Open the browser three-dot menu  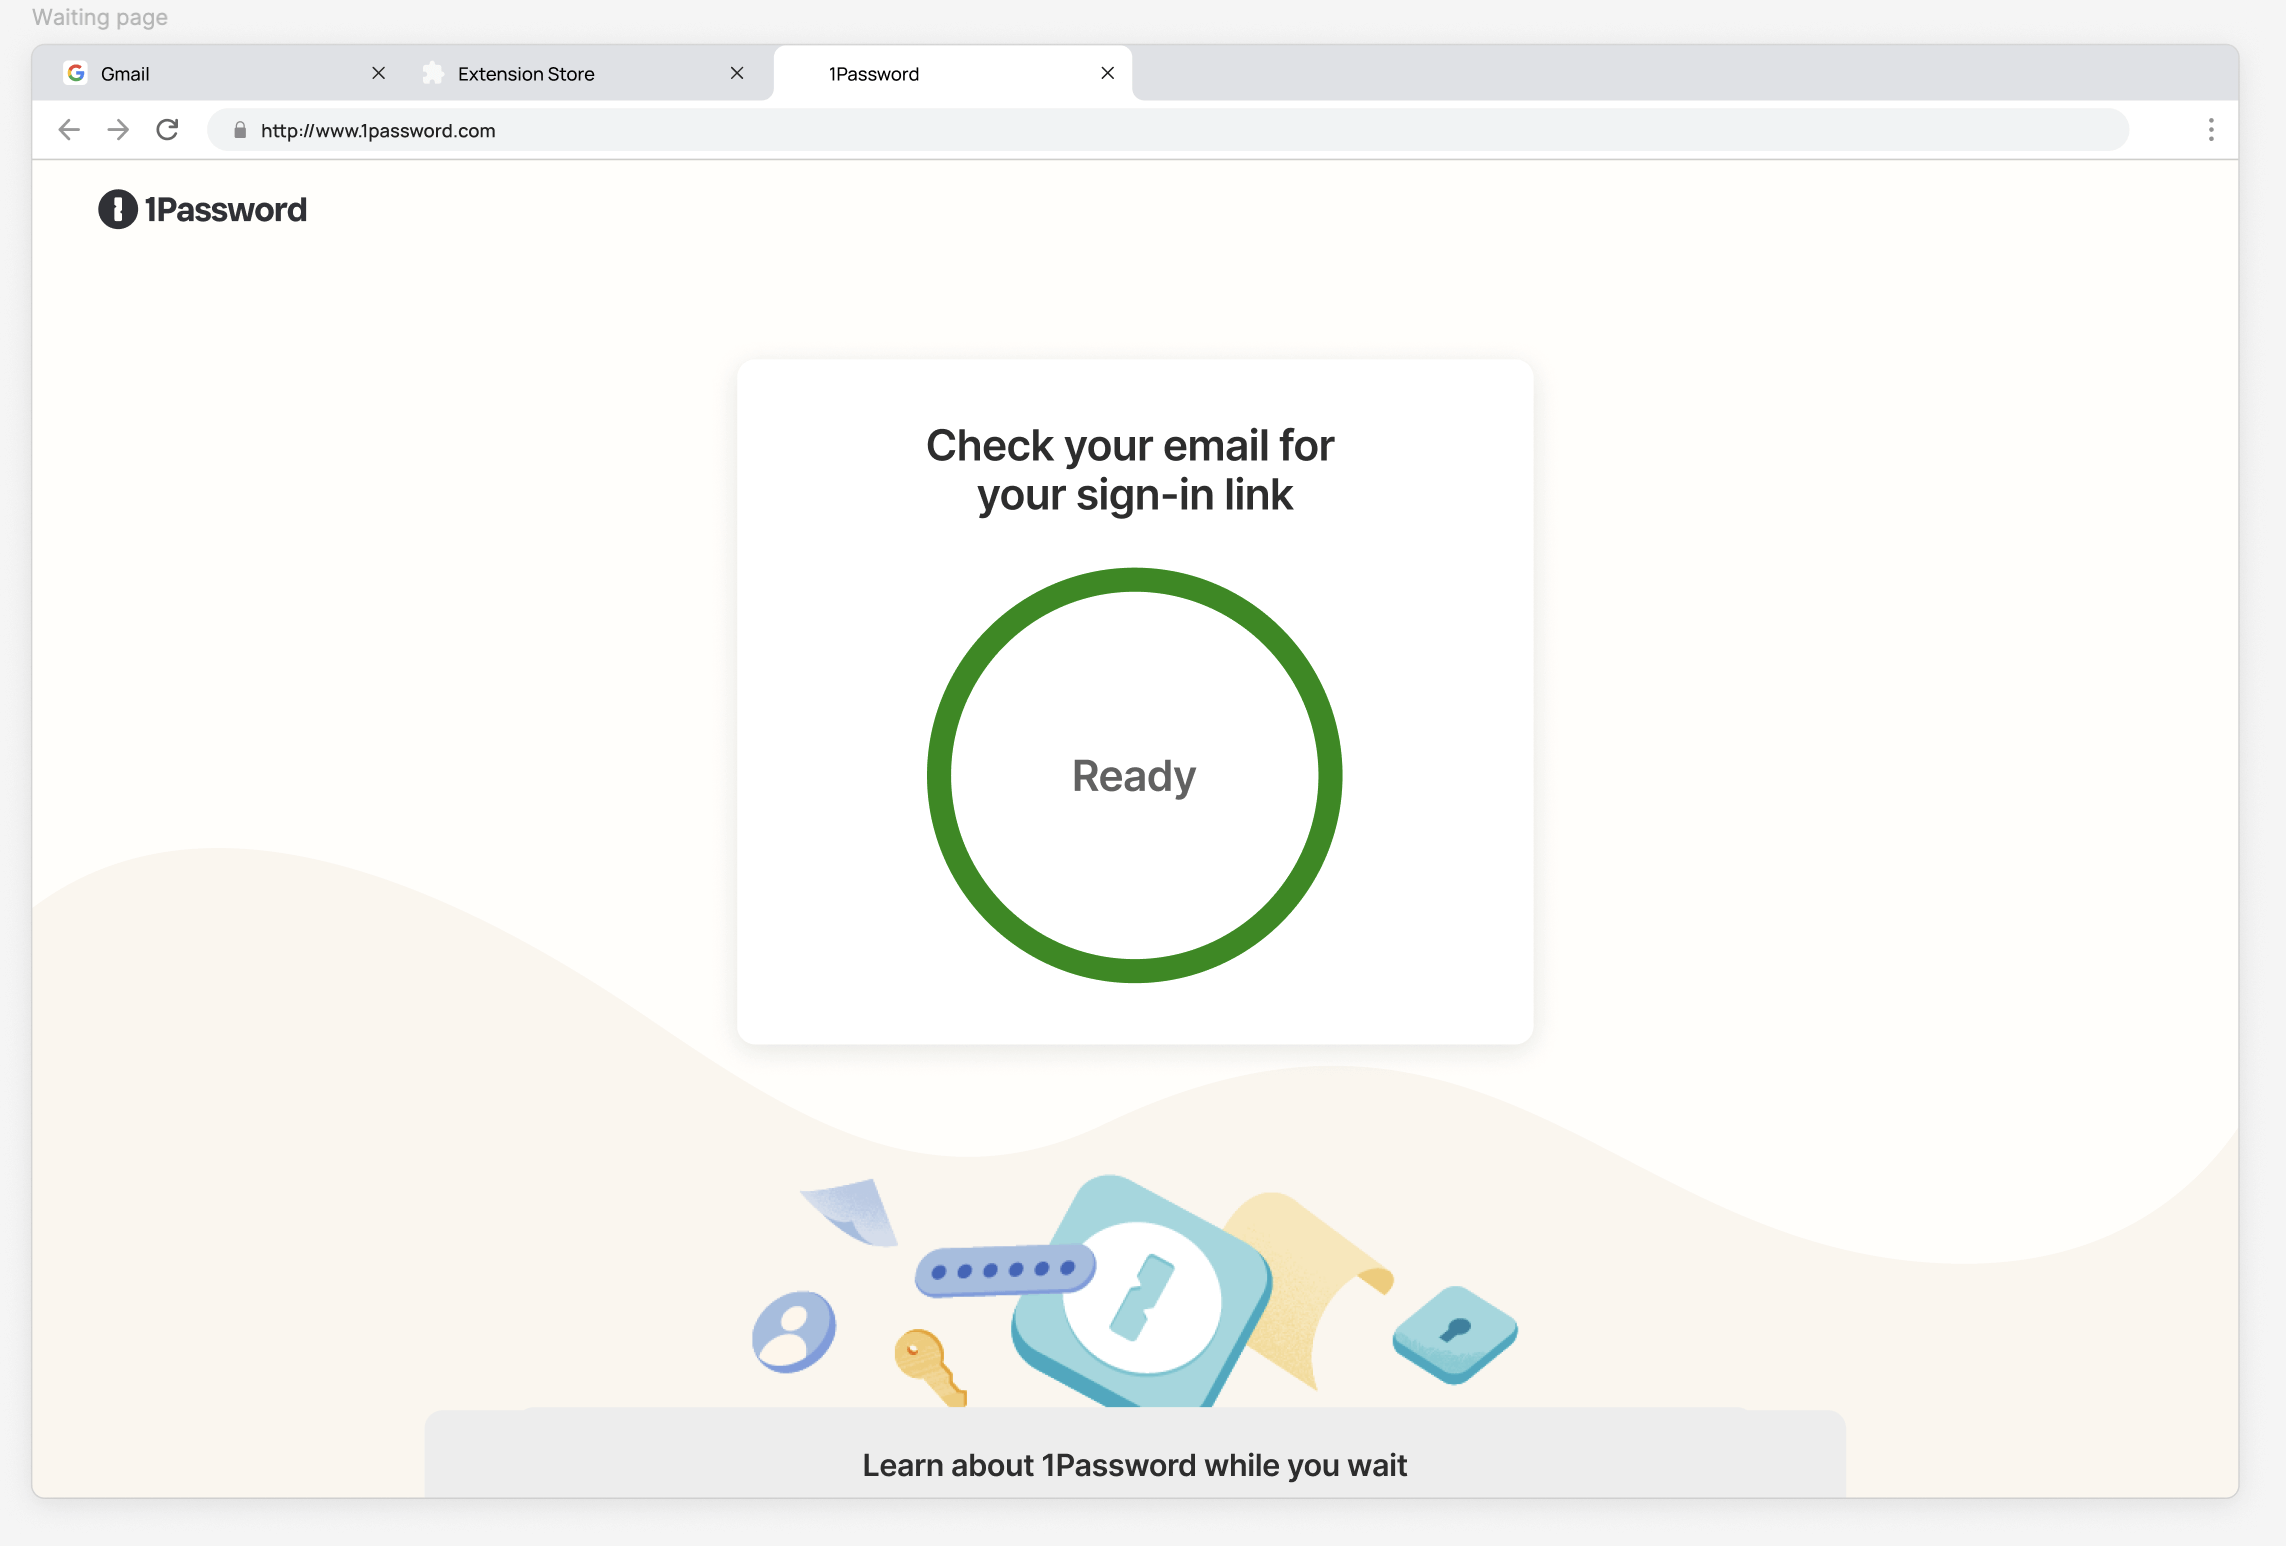(x=2210, y=130)
